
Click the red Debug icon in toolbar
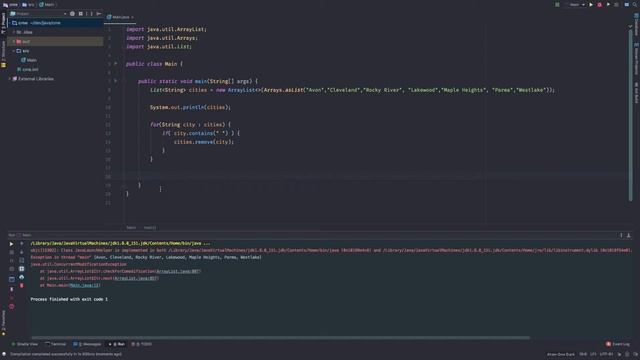click(599, 4)
